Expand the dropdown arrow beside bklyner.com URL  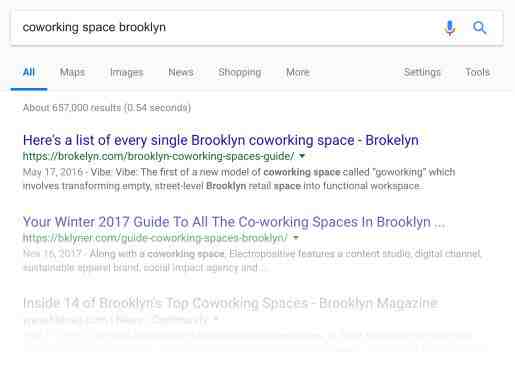(296, 238)
